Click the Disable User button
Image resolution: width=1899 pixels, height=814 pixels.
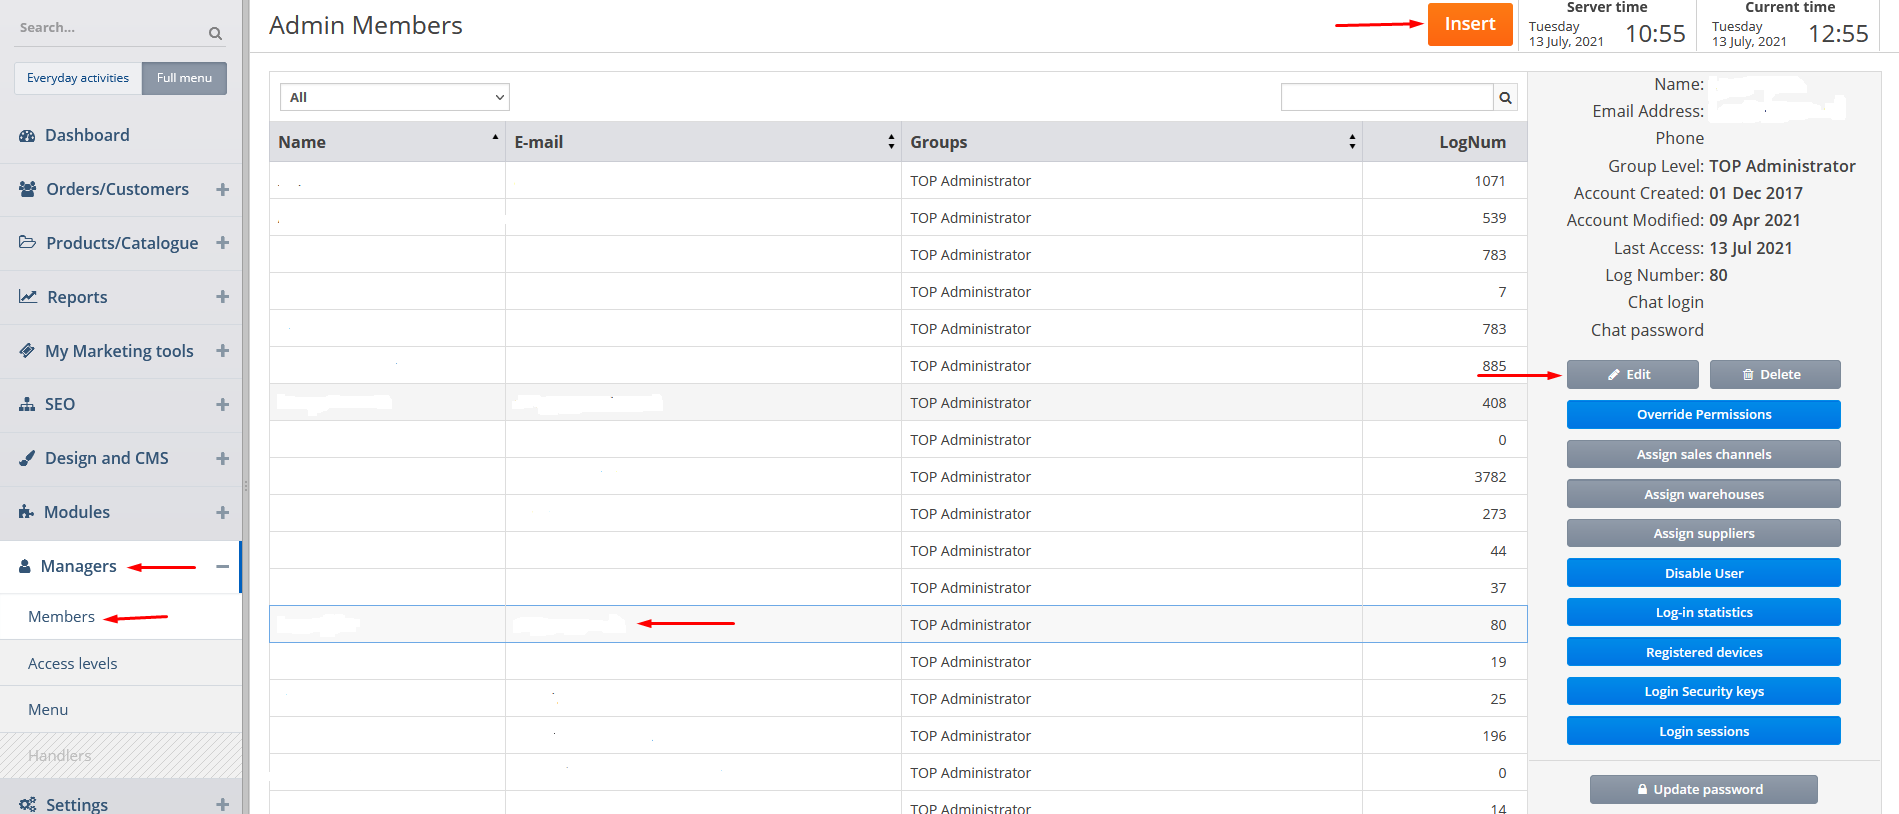pos(1703,573)
